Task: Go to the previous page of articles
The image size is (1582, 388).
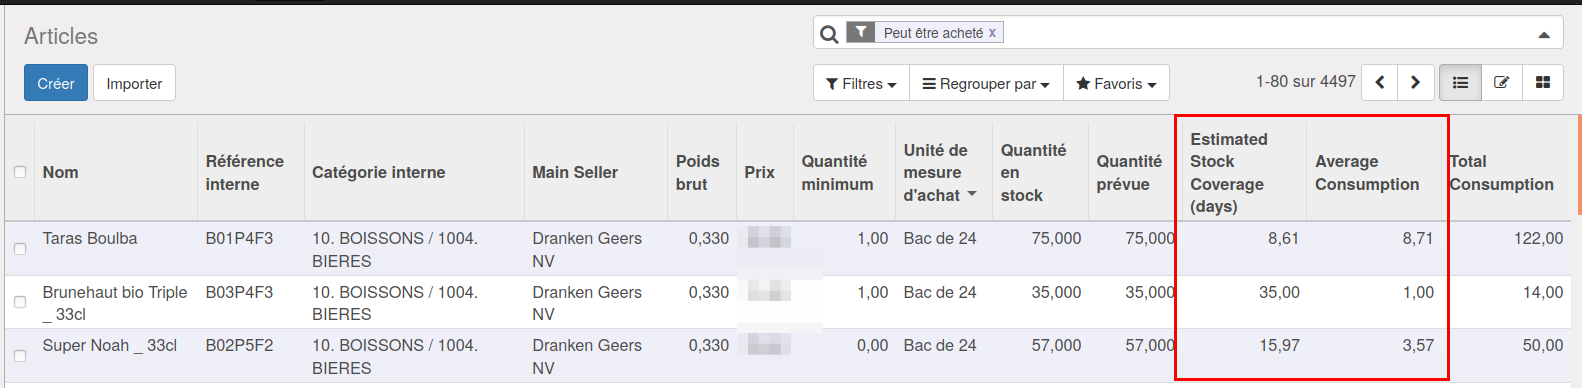Action: click(1380, 83)
